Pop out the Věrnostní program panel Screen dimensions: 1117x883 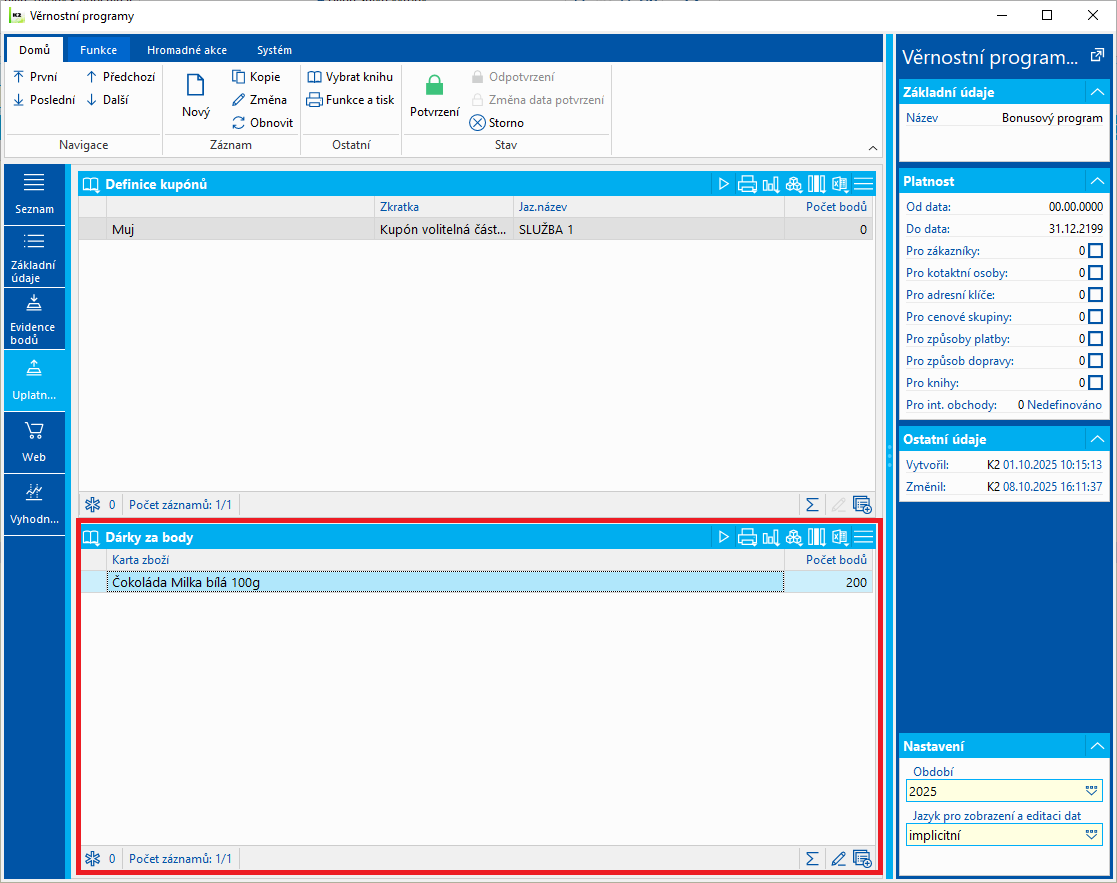(1097, 55)
